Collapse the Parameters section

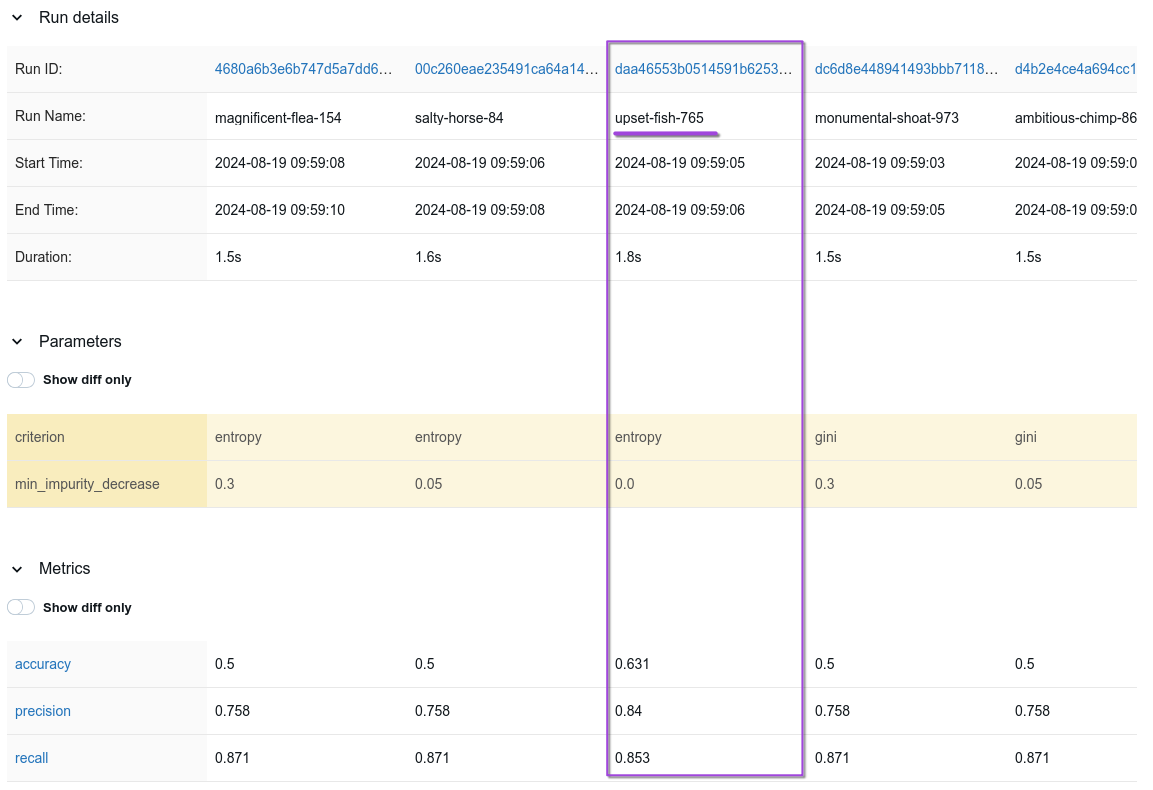18,341
